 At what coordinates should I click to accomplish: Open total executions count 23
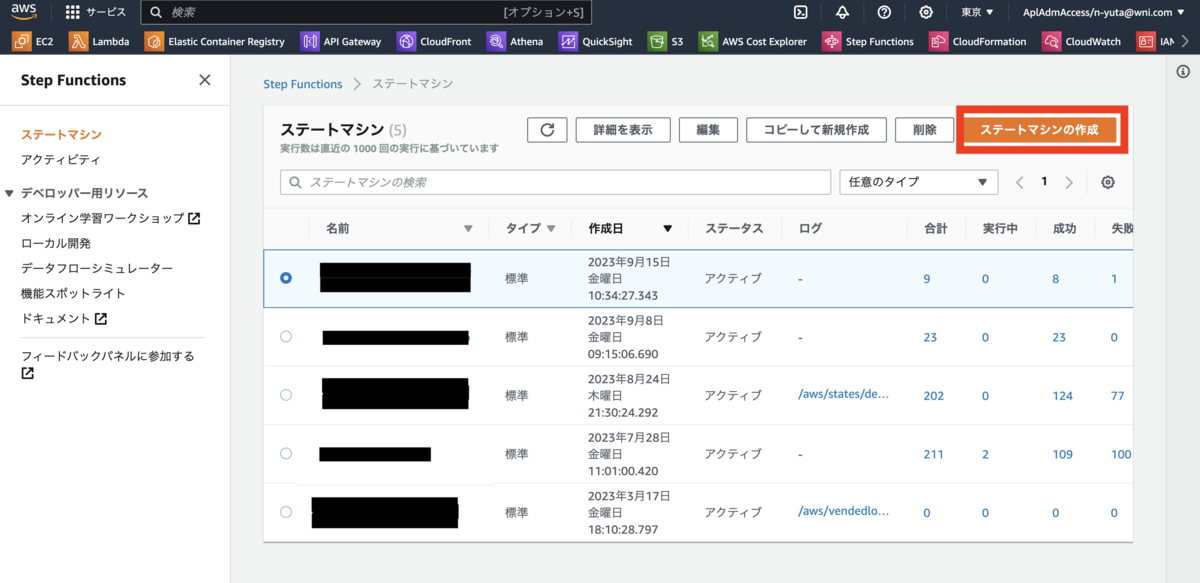point(930,338)
